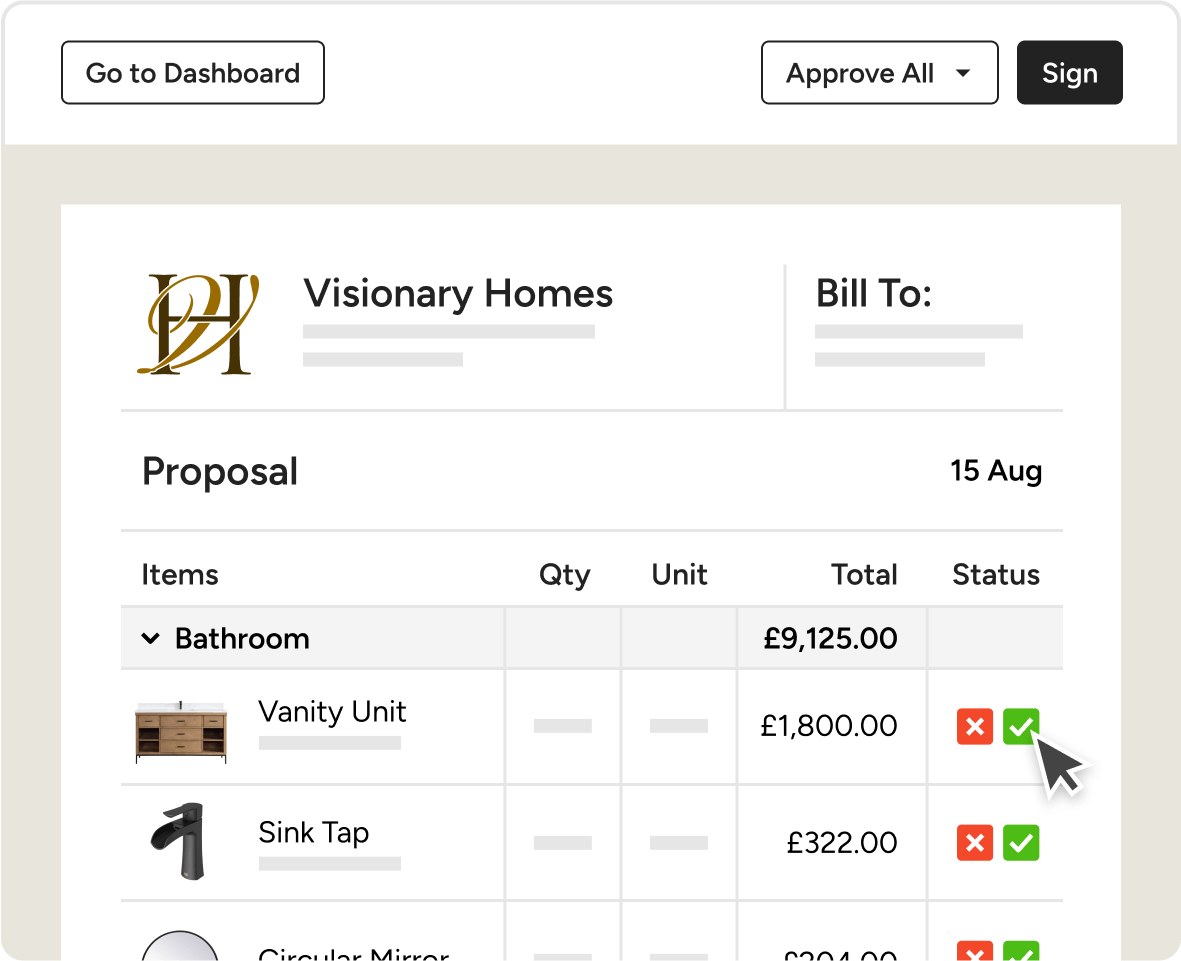Select the Sink Tap item name
This screenshot has width=1181, height=961.
[313, 833]
